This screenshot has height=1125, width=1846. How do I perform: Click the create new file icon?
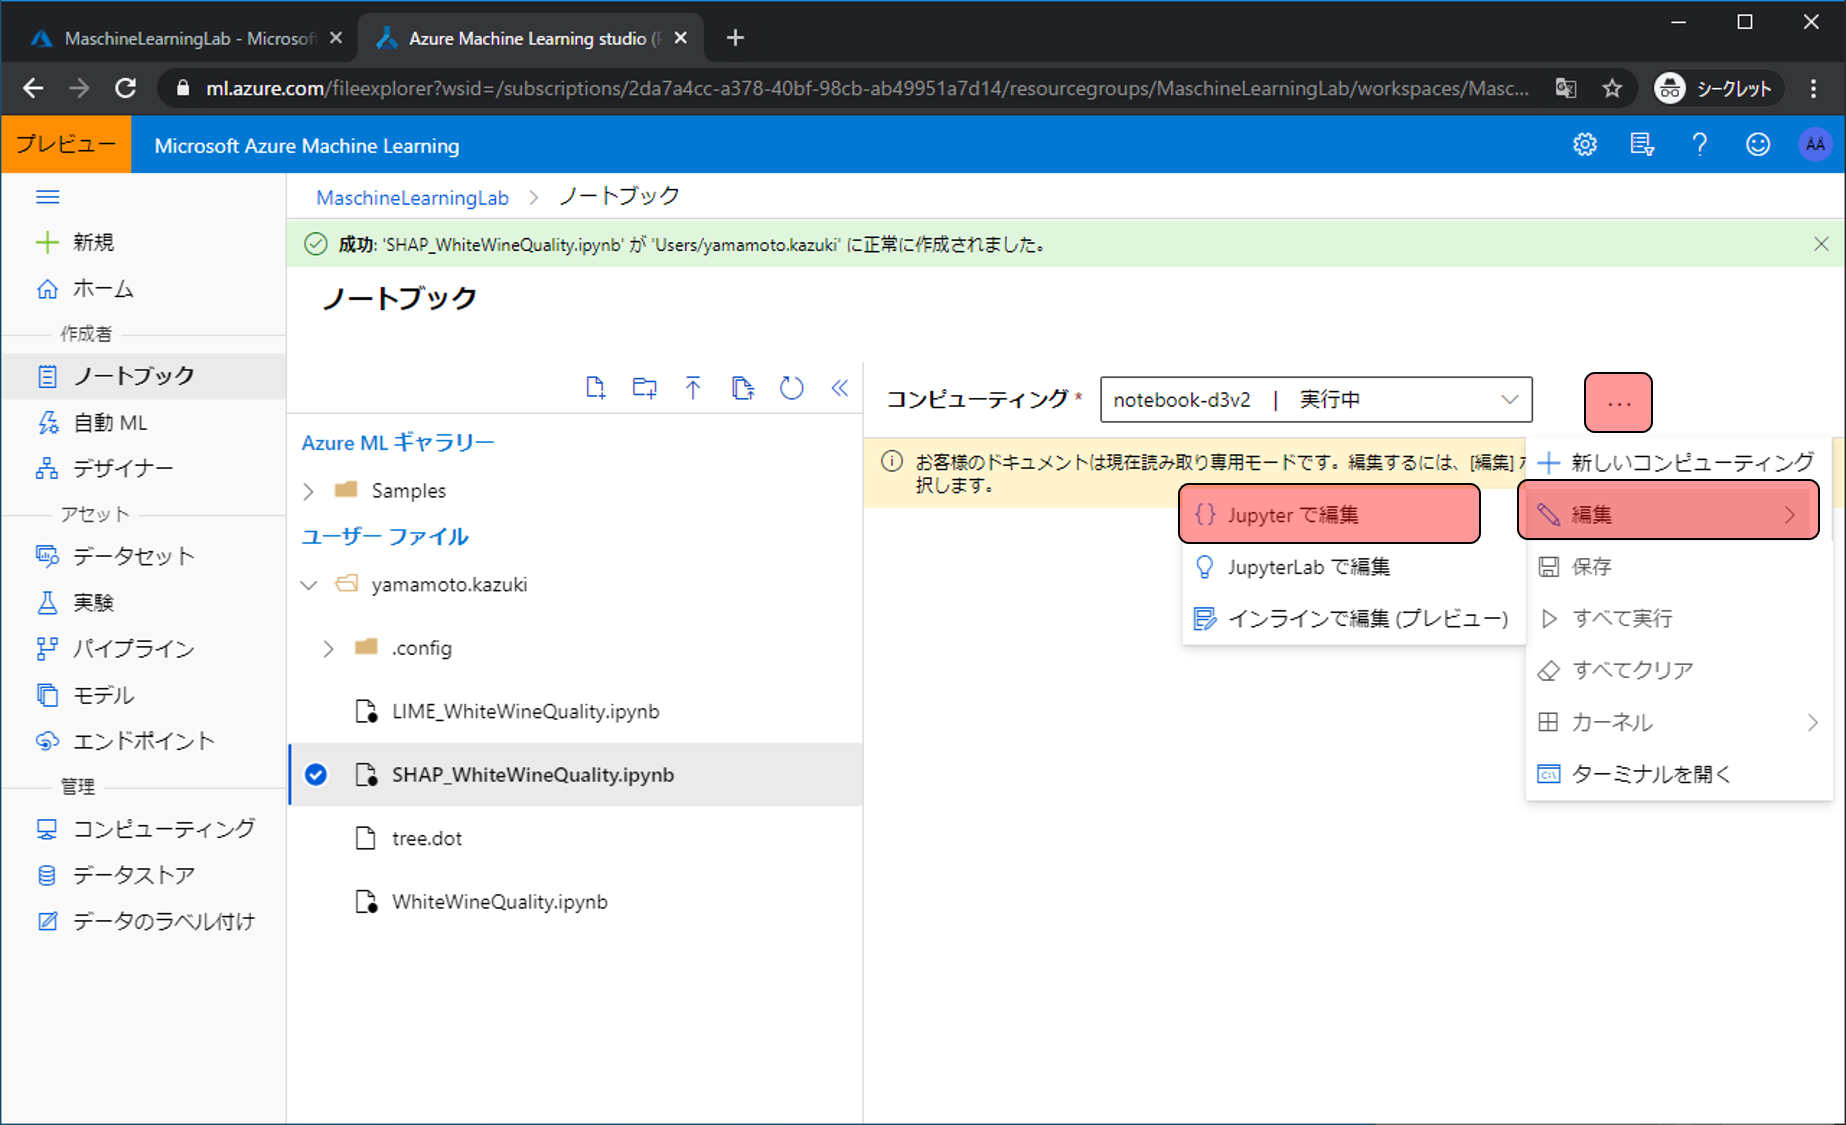coord(595,388)
